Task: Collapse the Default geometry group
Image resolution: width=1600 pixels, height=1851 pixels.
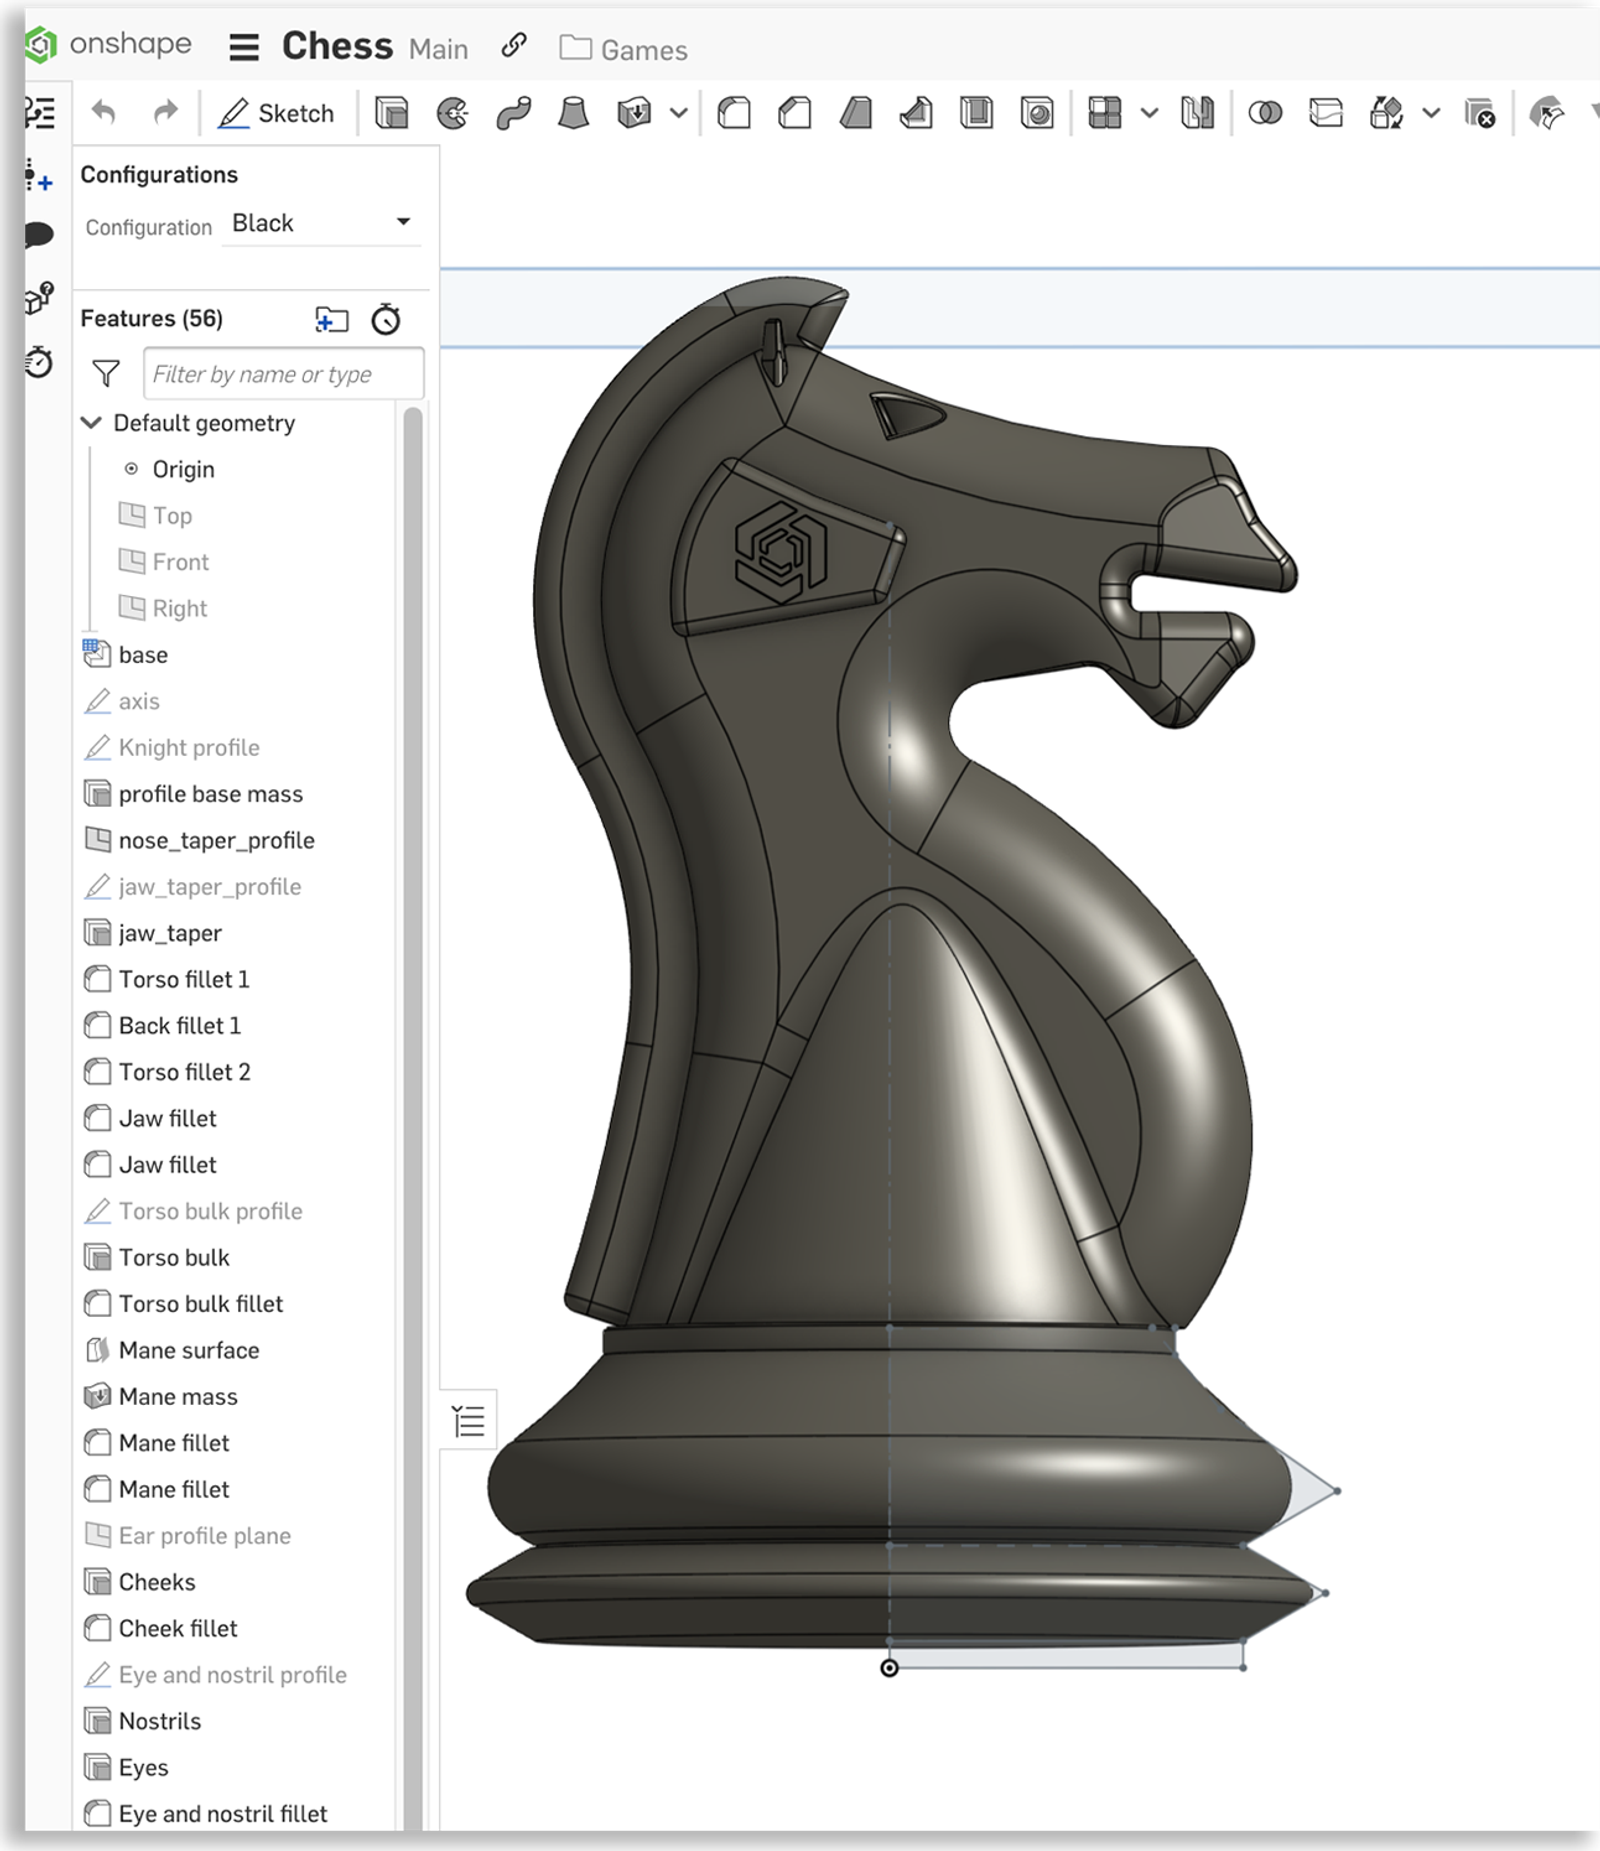Action: [x=92, y=423]
